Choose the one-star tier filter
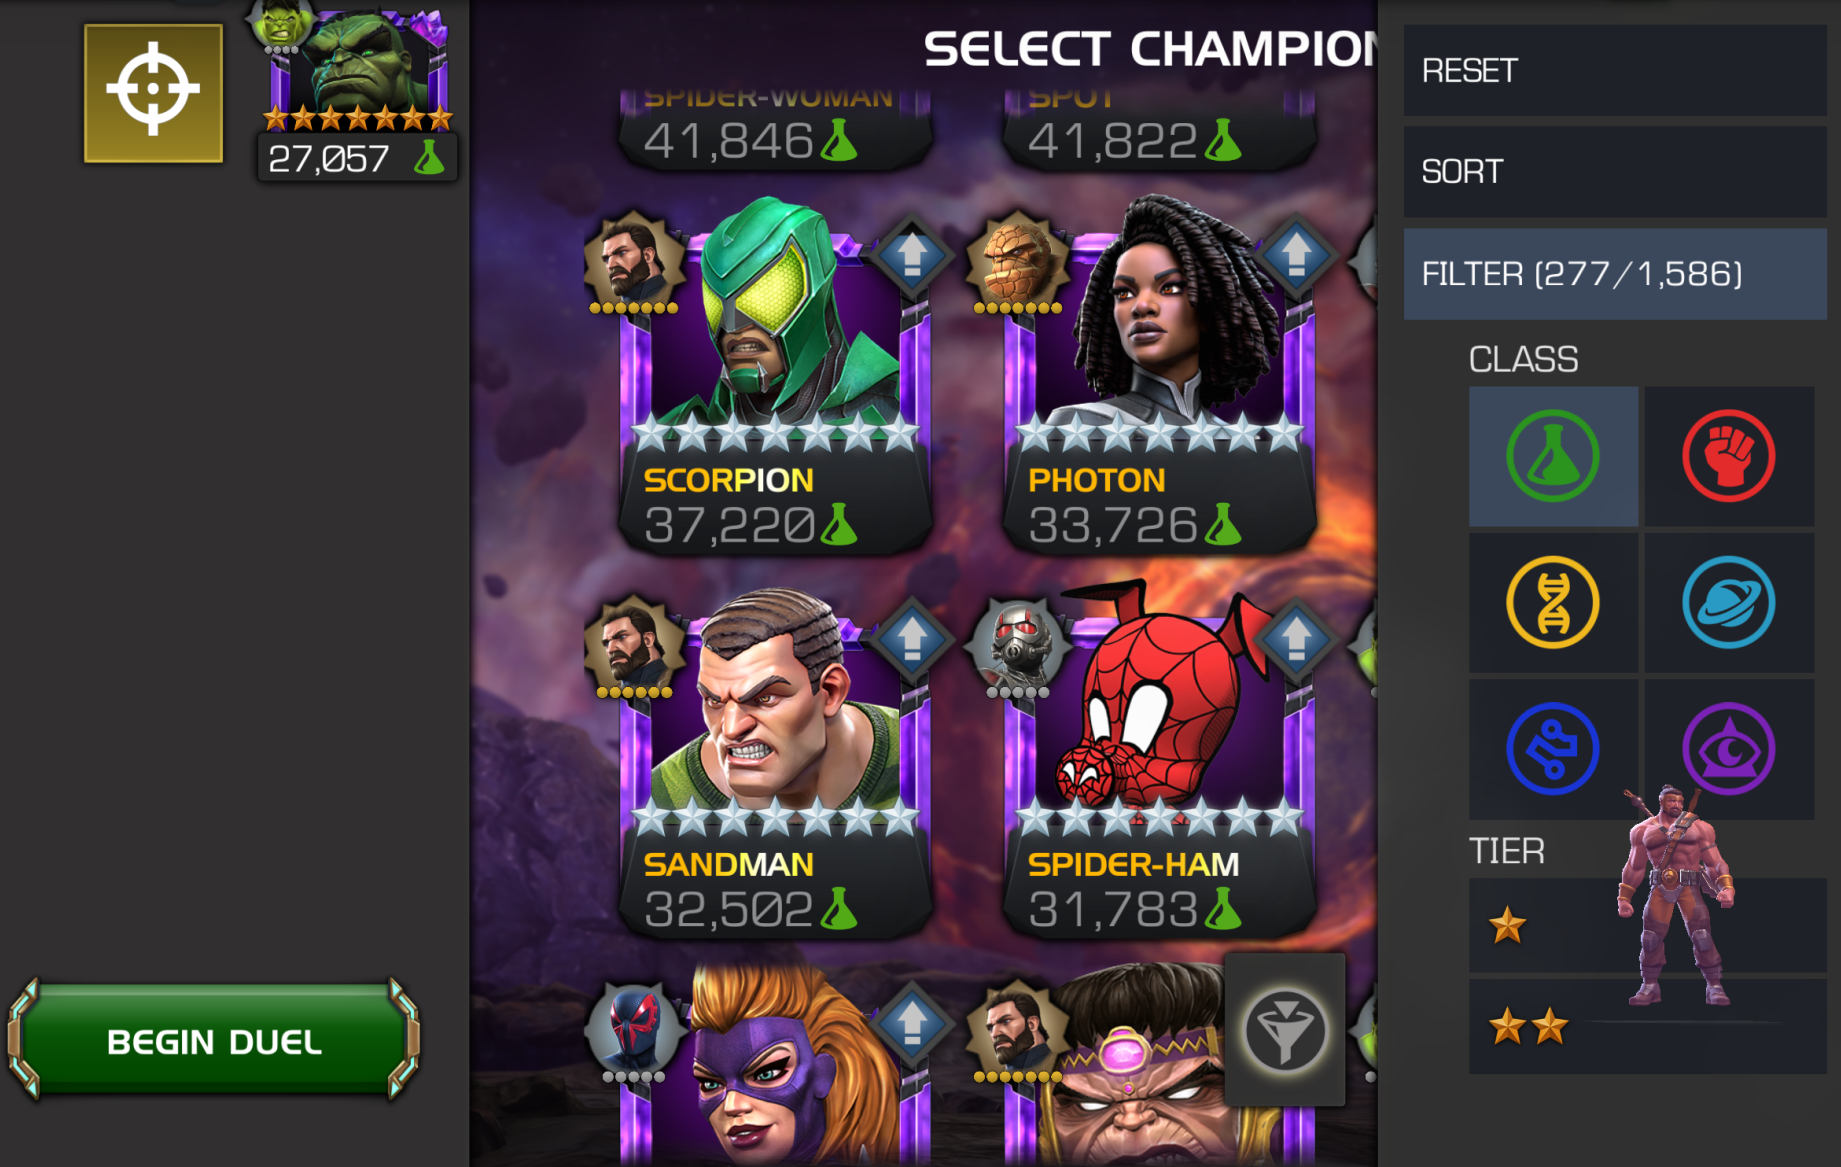The width and height of the screenshot is (1841, 1167). (x=1647, y=925)
